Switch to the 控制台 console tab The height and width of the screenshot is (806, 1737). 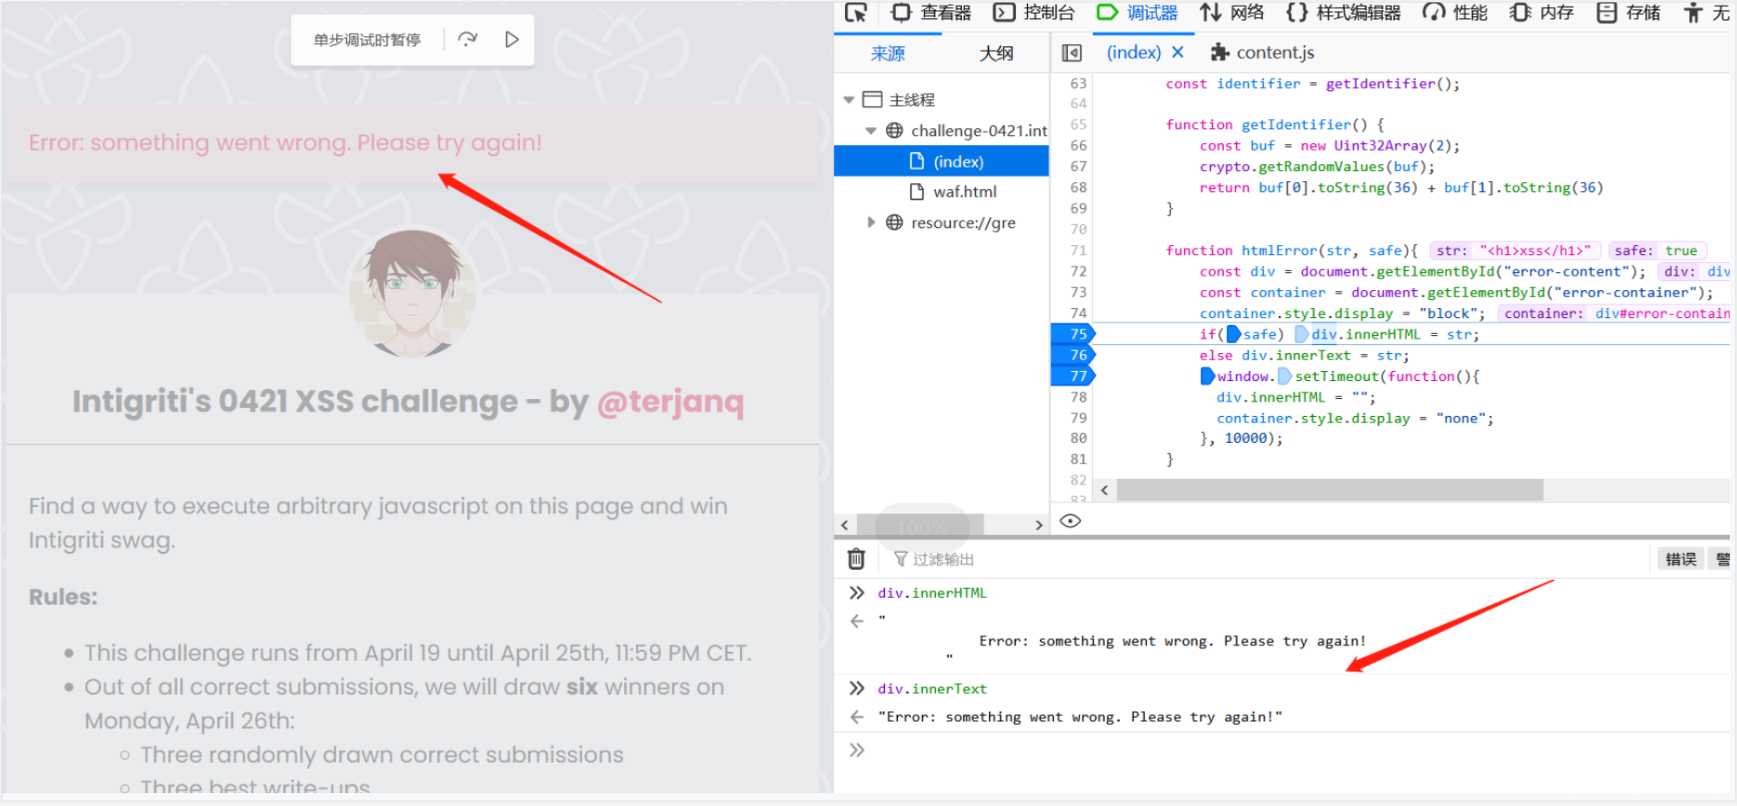pos(1034,13)
